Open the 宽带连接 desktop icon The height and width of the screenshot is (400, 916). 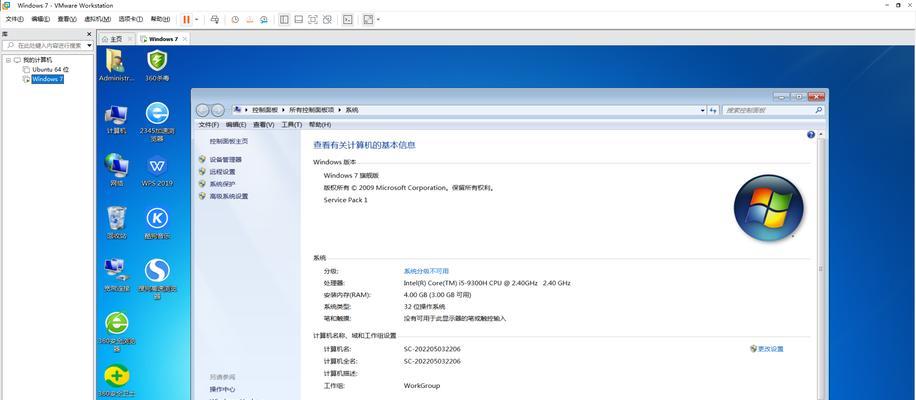click(116, 275)
